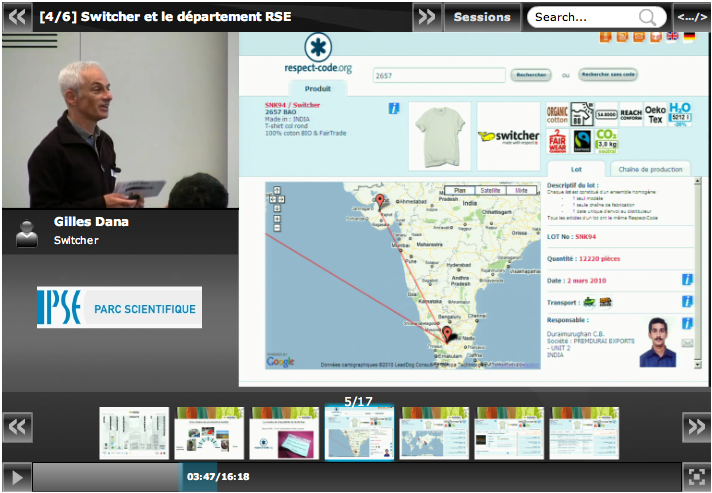Switch map to Plan view
The height and width of the screenshot is (493, 712).
click(460, 190)
